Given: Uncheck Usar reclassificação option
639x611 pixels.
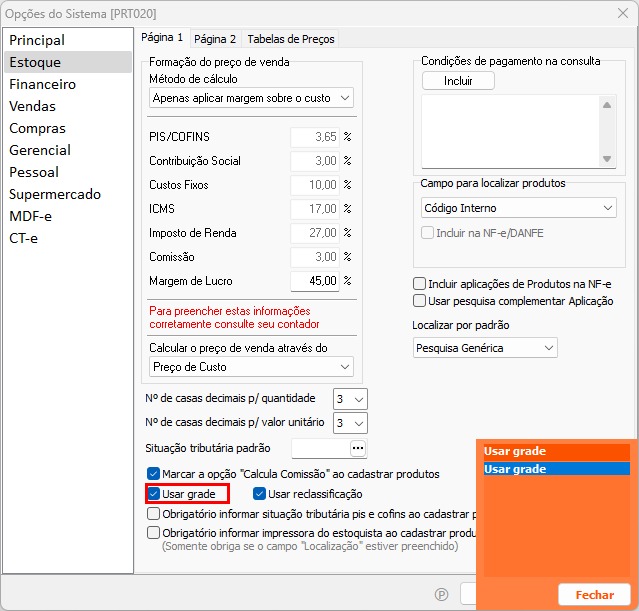Looking at the screenshot, I should [260, 494].
